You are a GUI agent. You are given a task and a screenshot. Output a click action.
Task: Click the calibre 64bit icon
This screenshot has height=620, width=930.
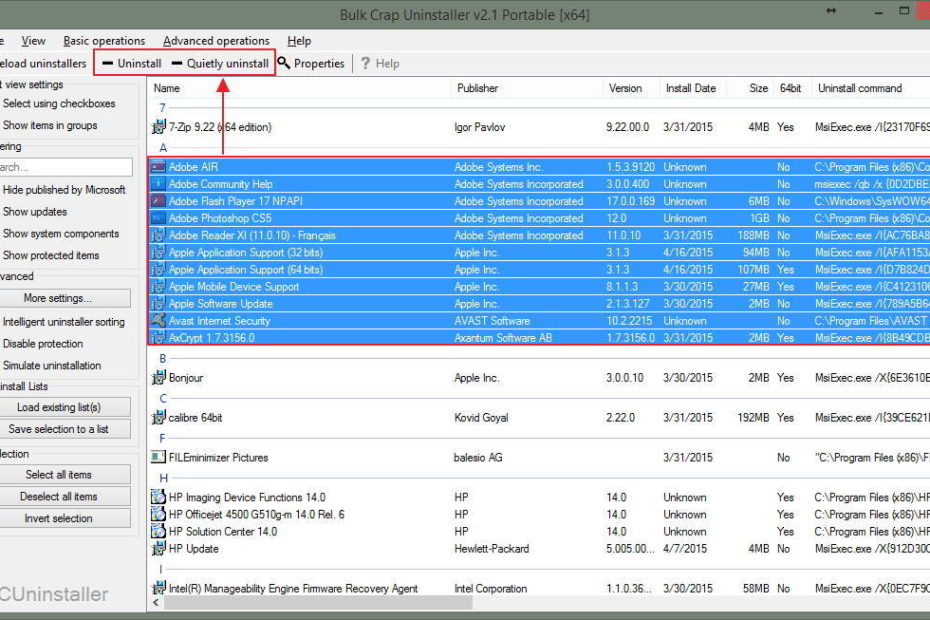(158, 418)
